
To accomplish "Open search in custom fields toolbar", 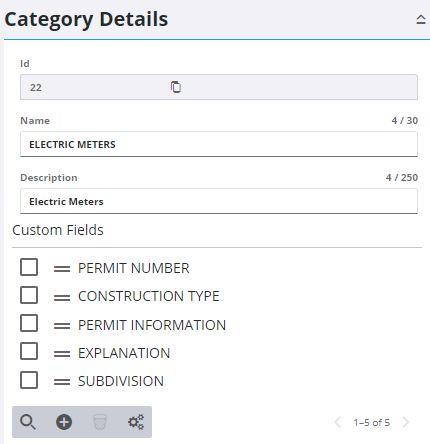I will point(28,422).
